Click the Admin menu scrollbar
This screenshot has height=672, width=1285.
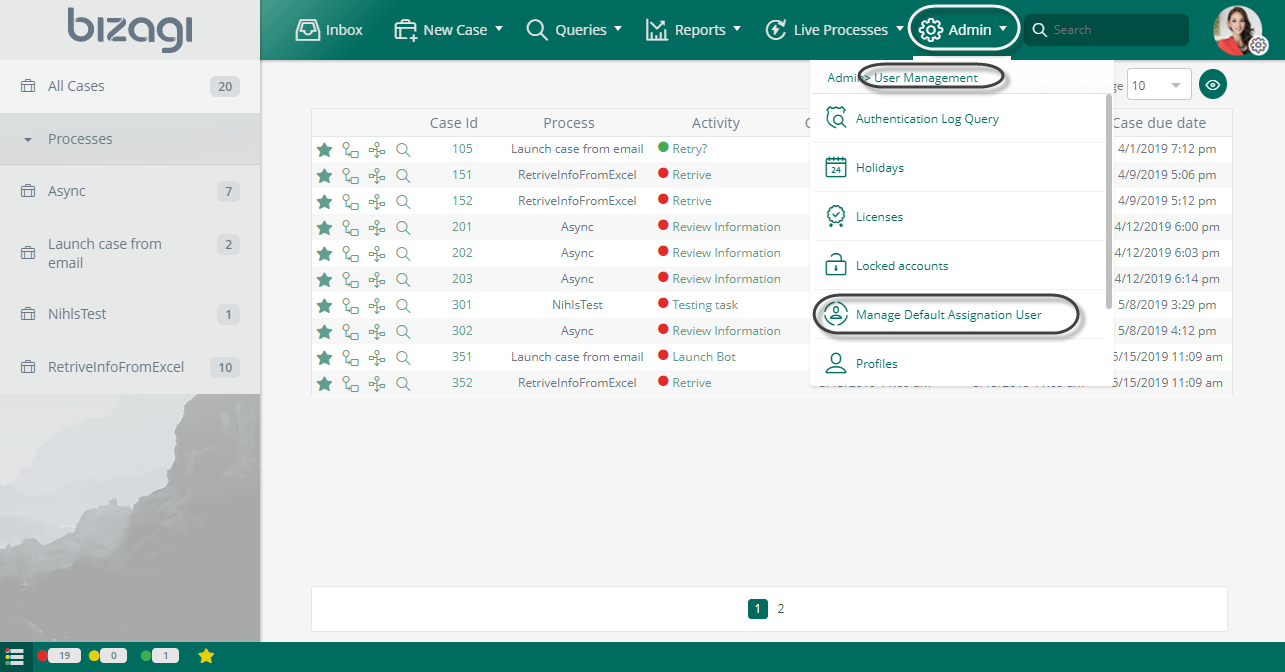pyautogui.click(x=1110, y=200)
